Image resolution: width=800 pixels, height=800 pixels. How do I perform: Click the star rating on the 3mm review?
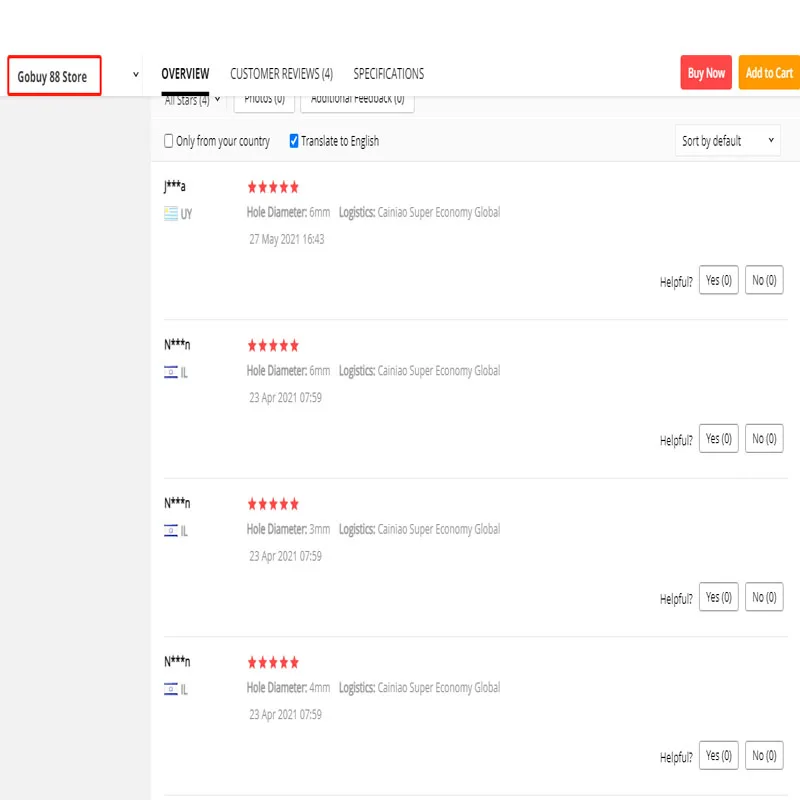(273, 504)
